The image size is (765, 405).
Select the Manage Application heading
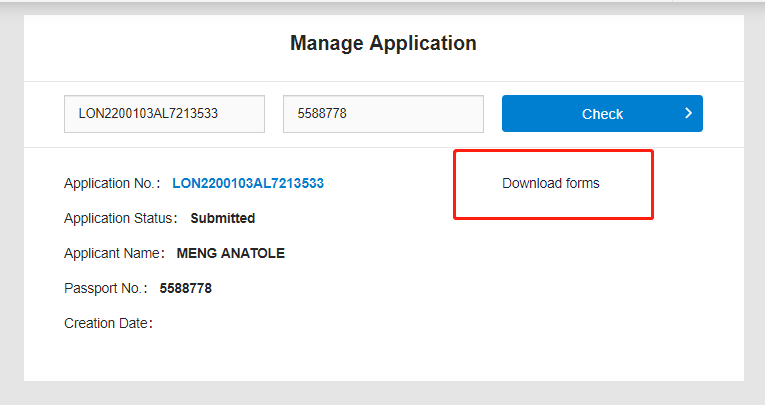(x=383, y=43)
